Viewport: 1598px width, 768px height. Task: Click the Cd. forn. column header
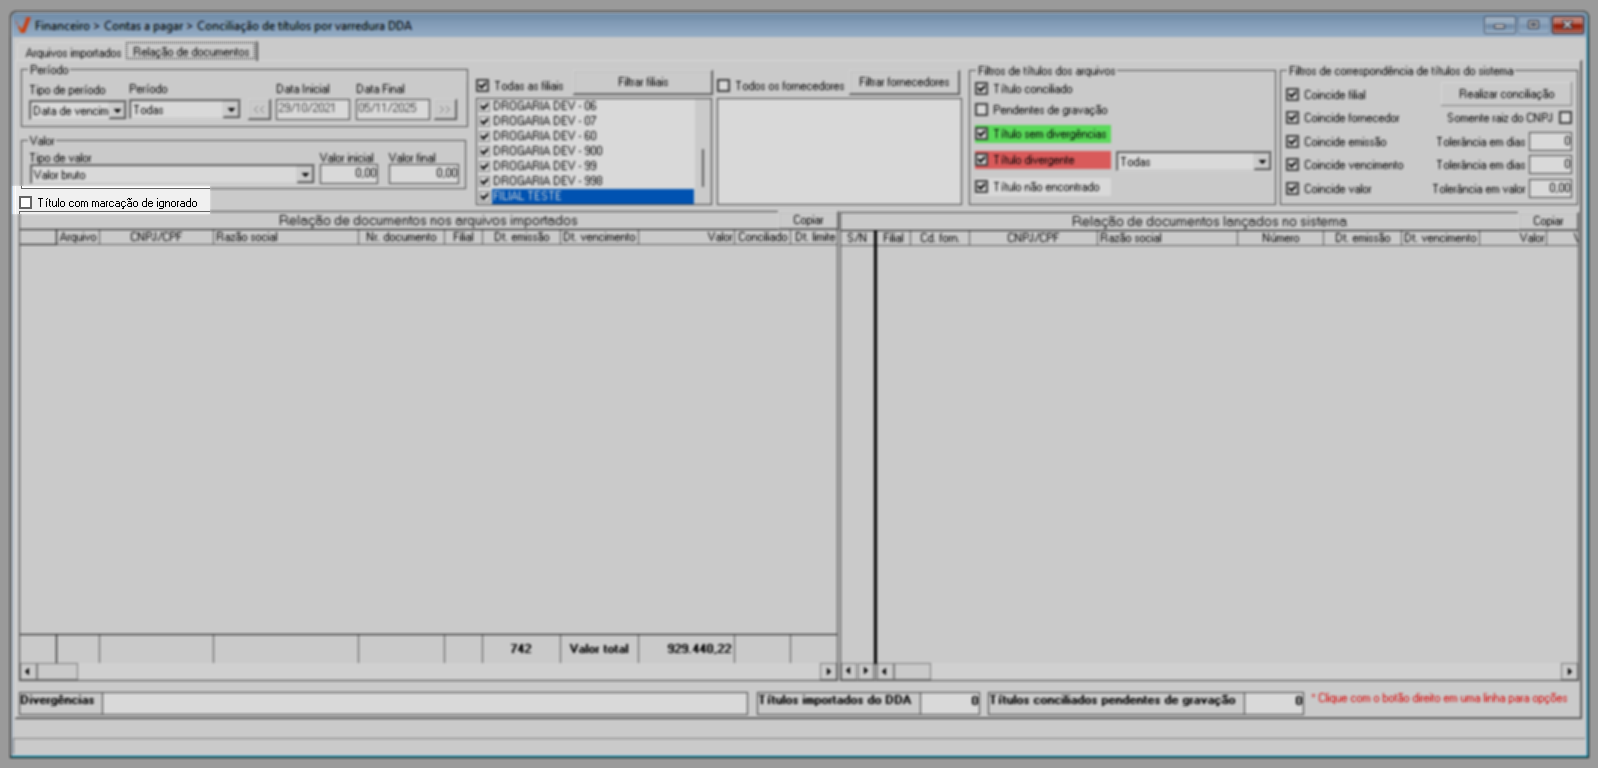(x=938, y=238)
